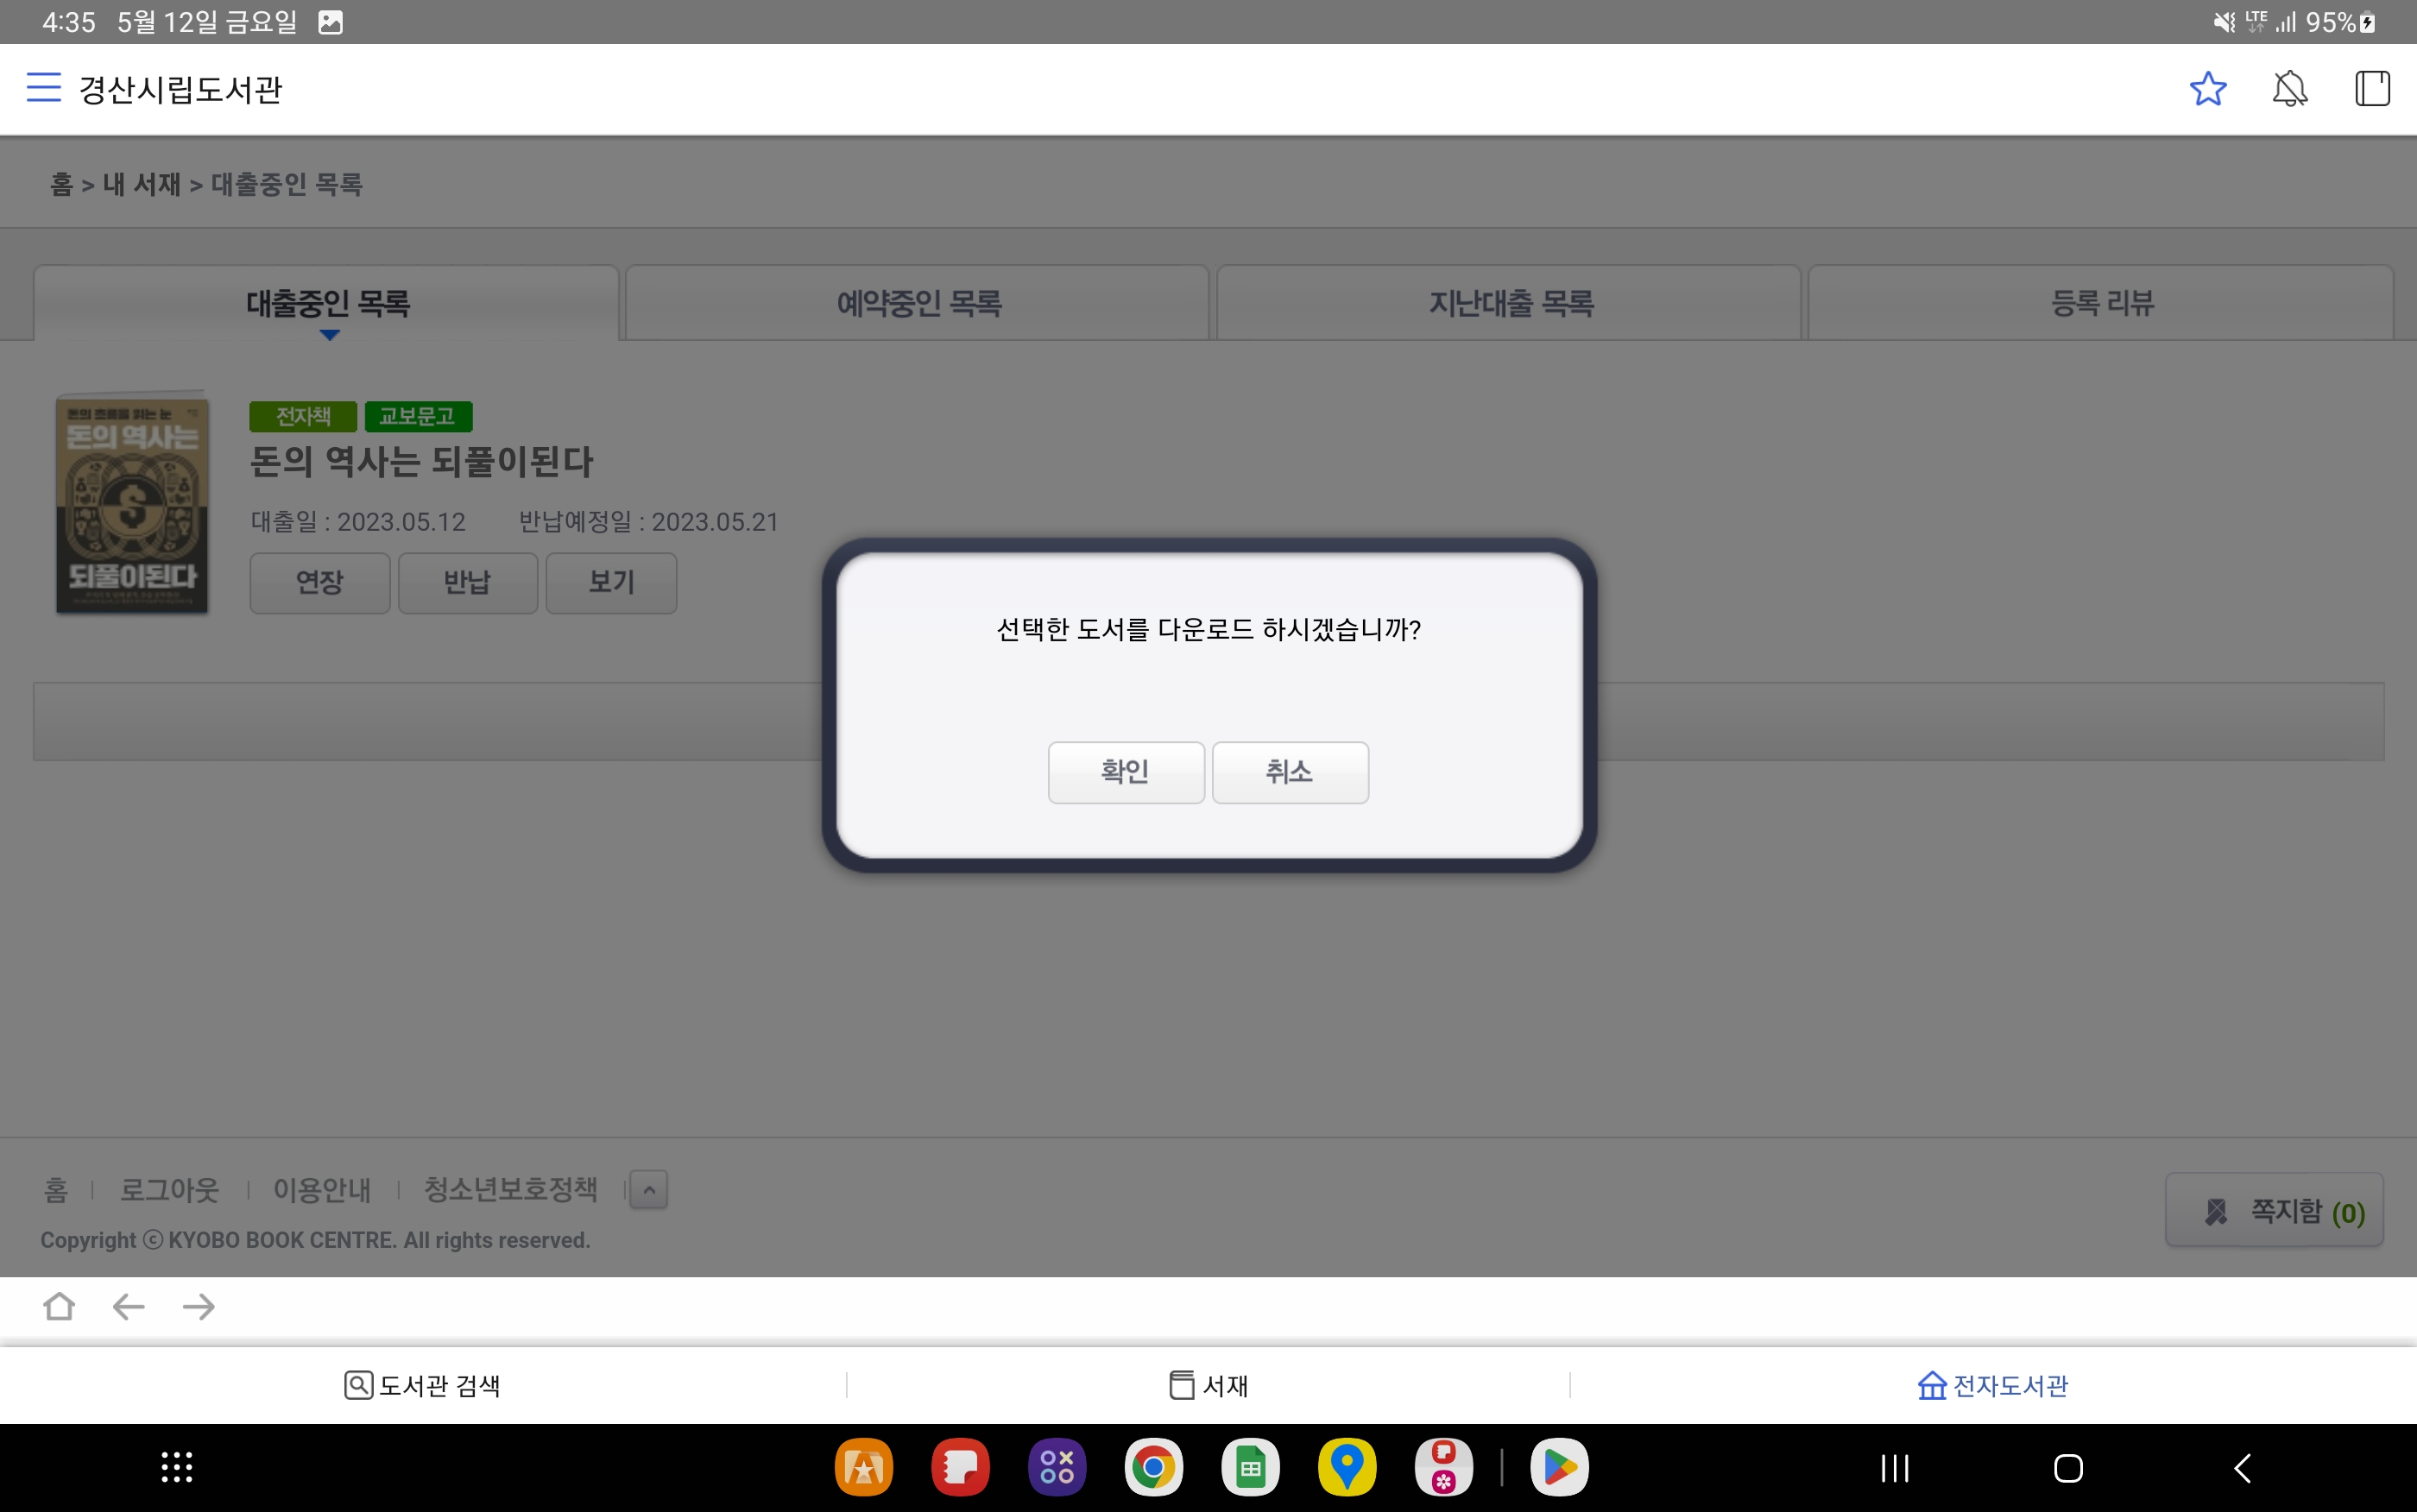Open the hamburger menu icon

(x=43, y=88)
